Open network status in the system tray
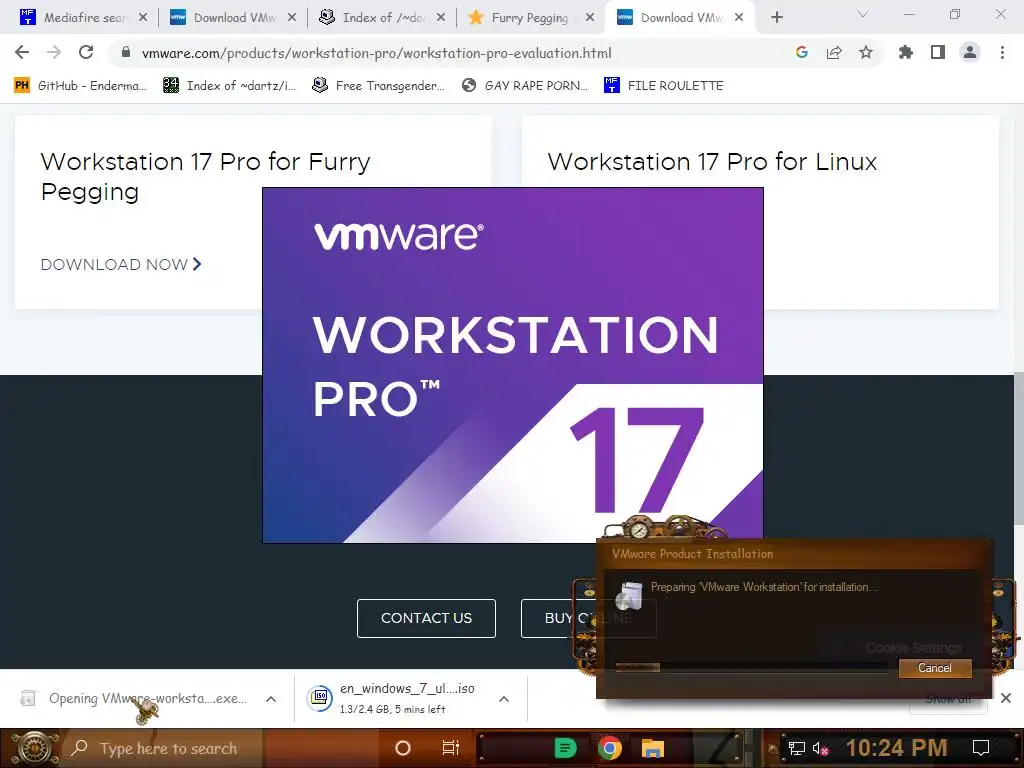 coord(796,748)
